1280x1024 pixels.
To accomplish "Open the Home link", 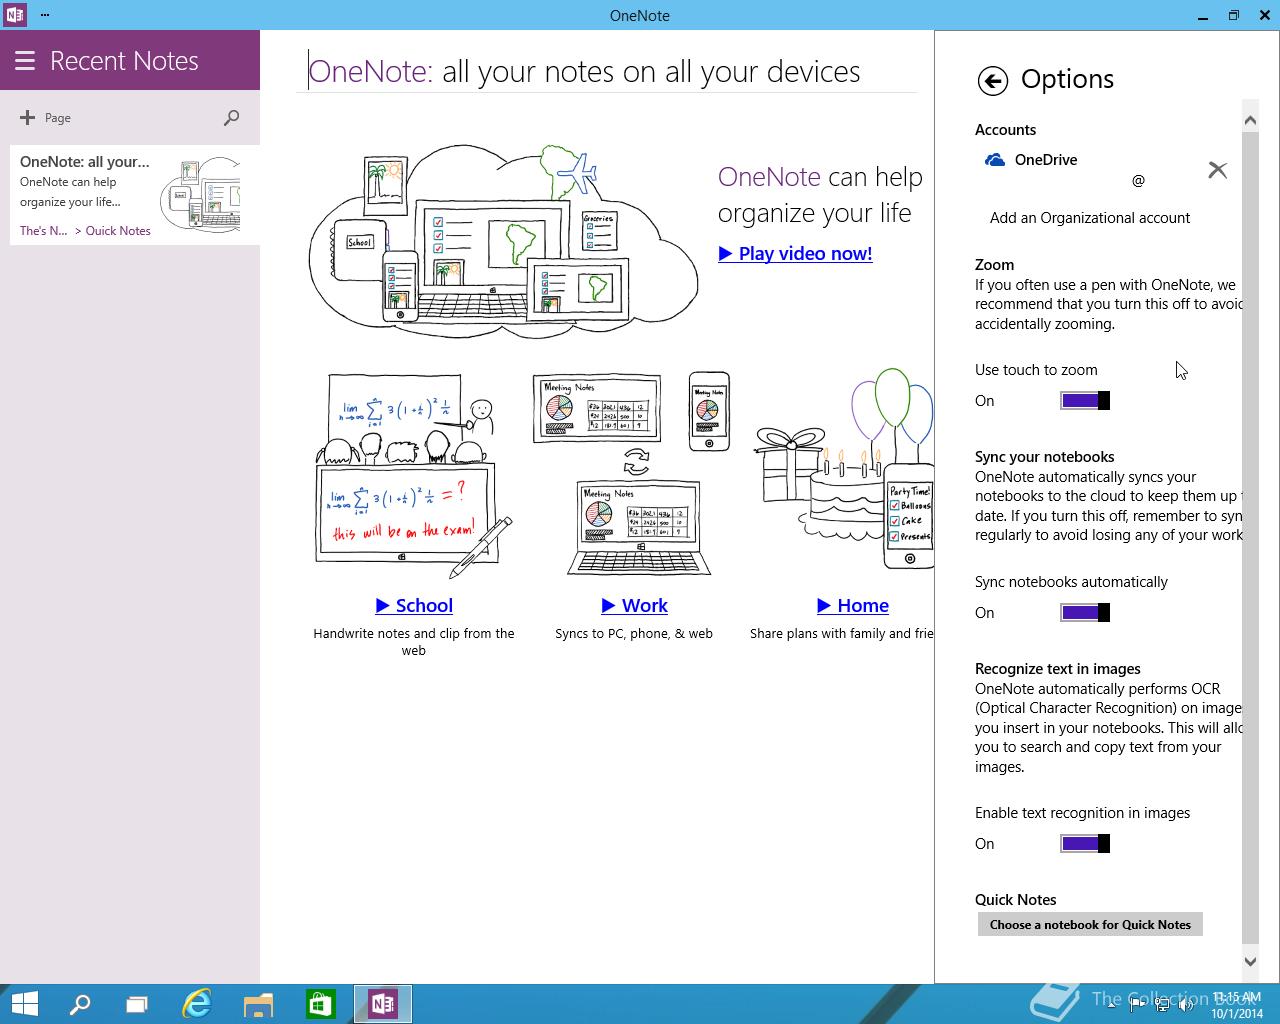I will click(853, 606).
